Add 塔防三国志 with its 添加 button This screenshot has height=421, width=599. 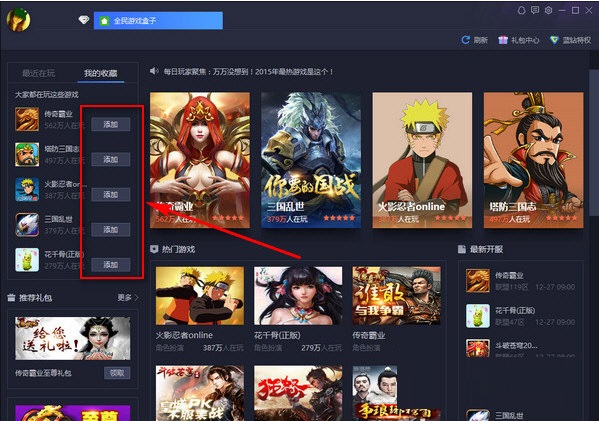pos(111,159)
